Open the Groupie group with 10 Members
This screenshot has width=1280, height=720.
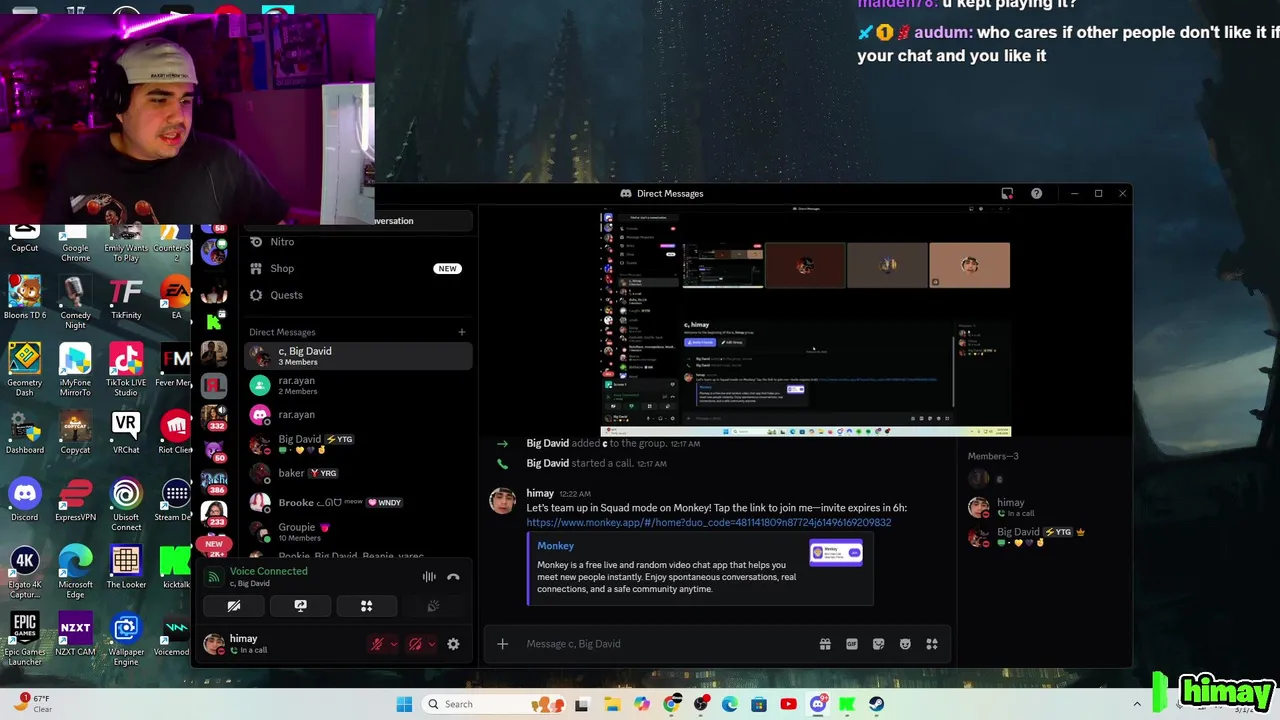coord(358,532)
